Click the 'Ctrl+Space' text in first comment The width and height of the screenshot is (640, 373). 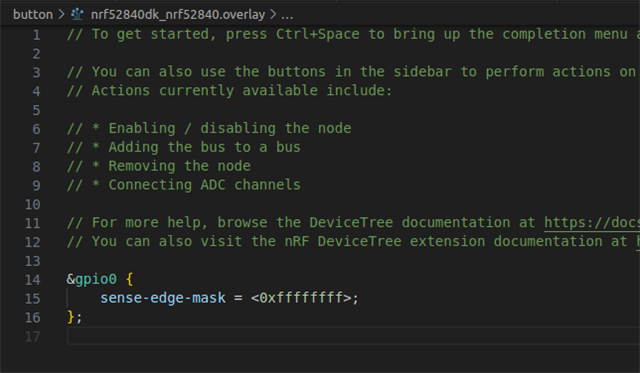pos(318,34)
